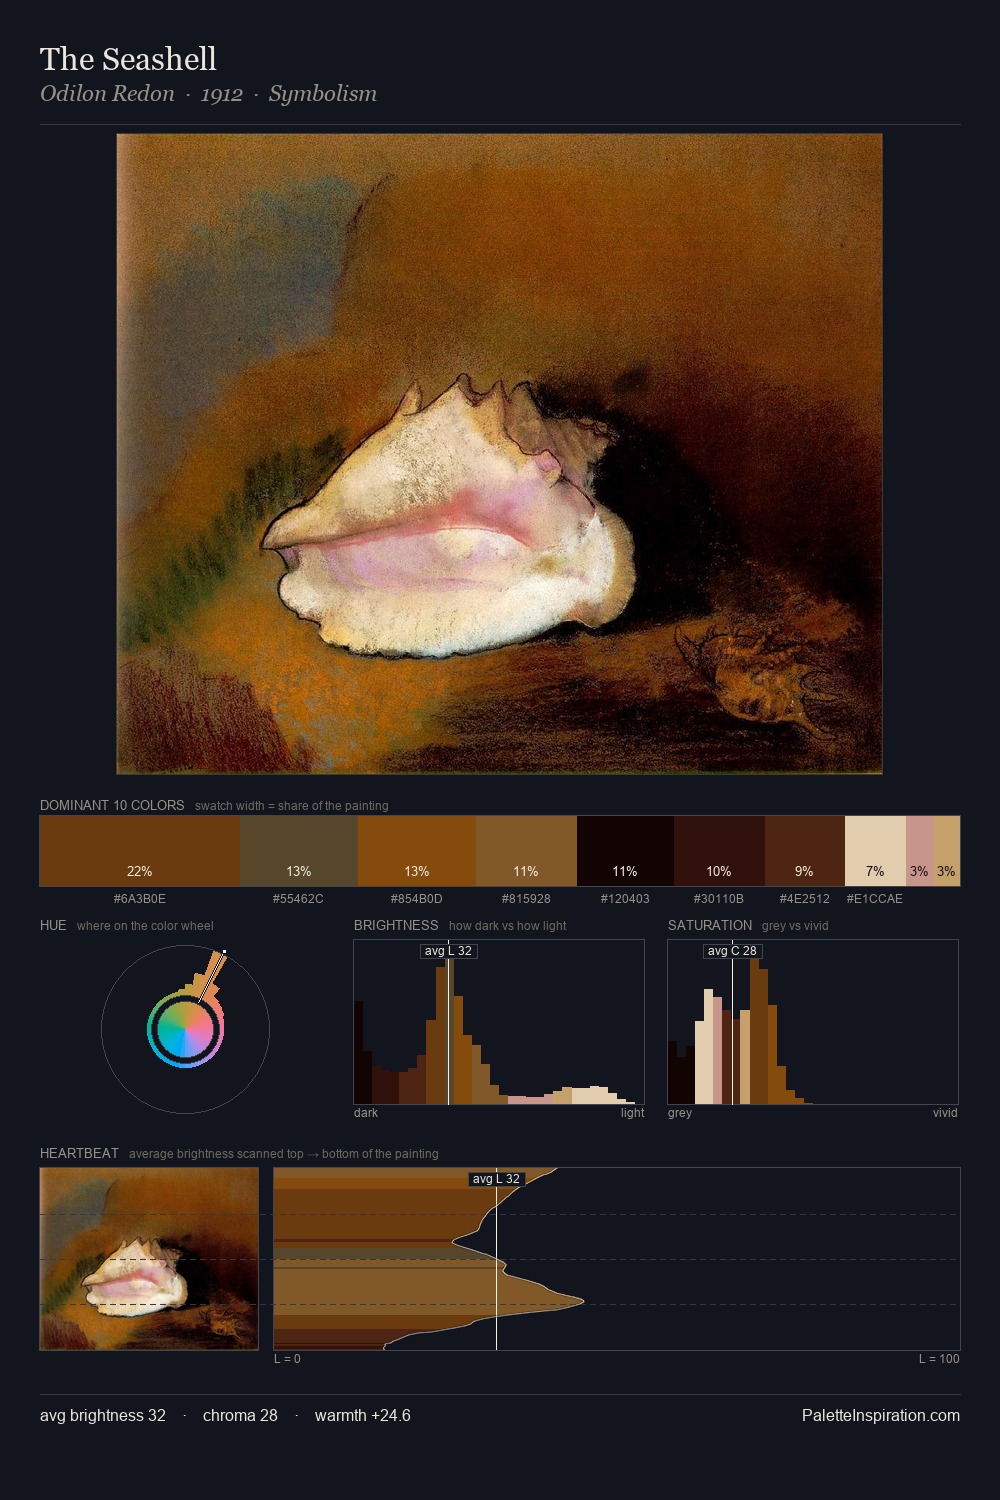Click the "Odilon Redon · 1912 · Symbolism" subtitle

coord(208,94)
